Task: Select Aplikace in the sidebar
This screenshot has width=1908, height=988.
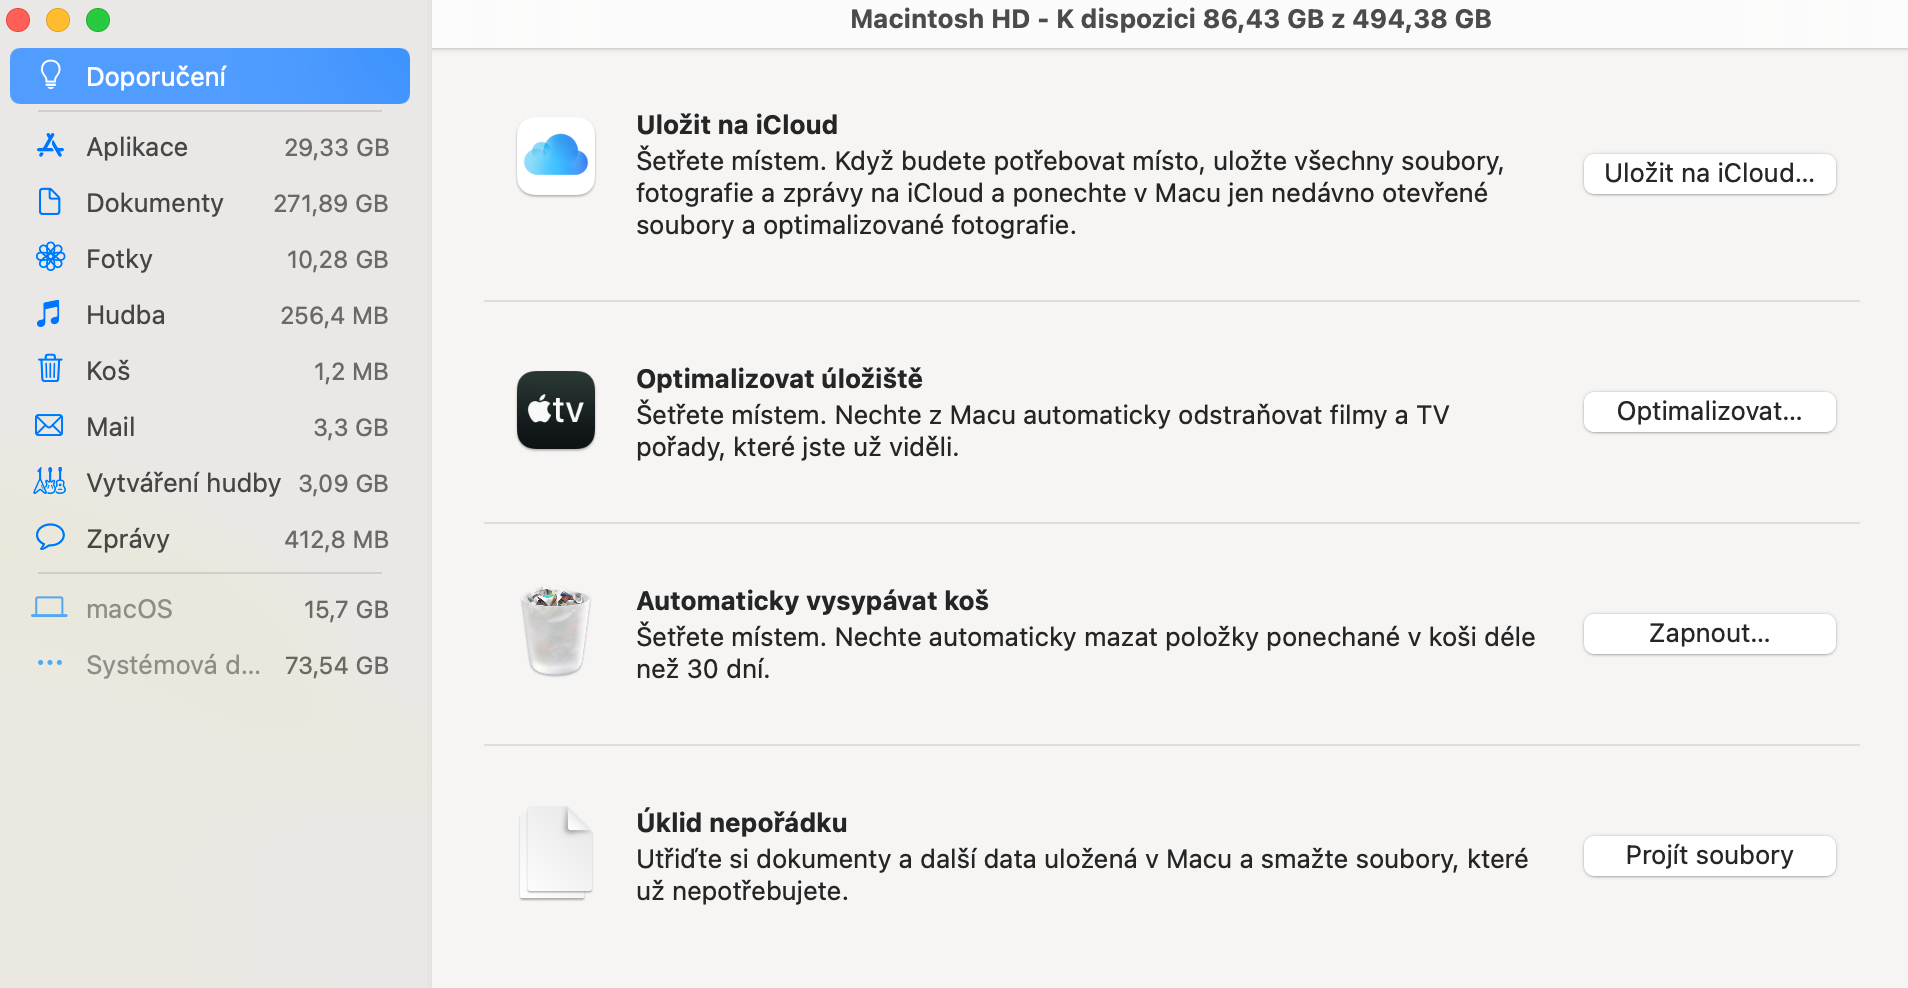Action: tap(137, 147)
